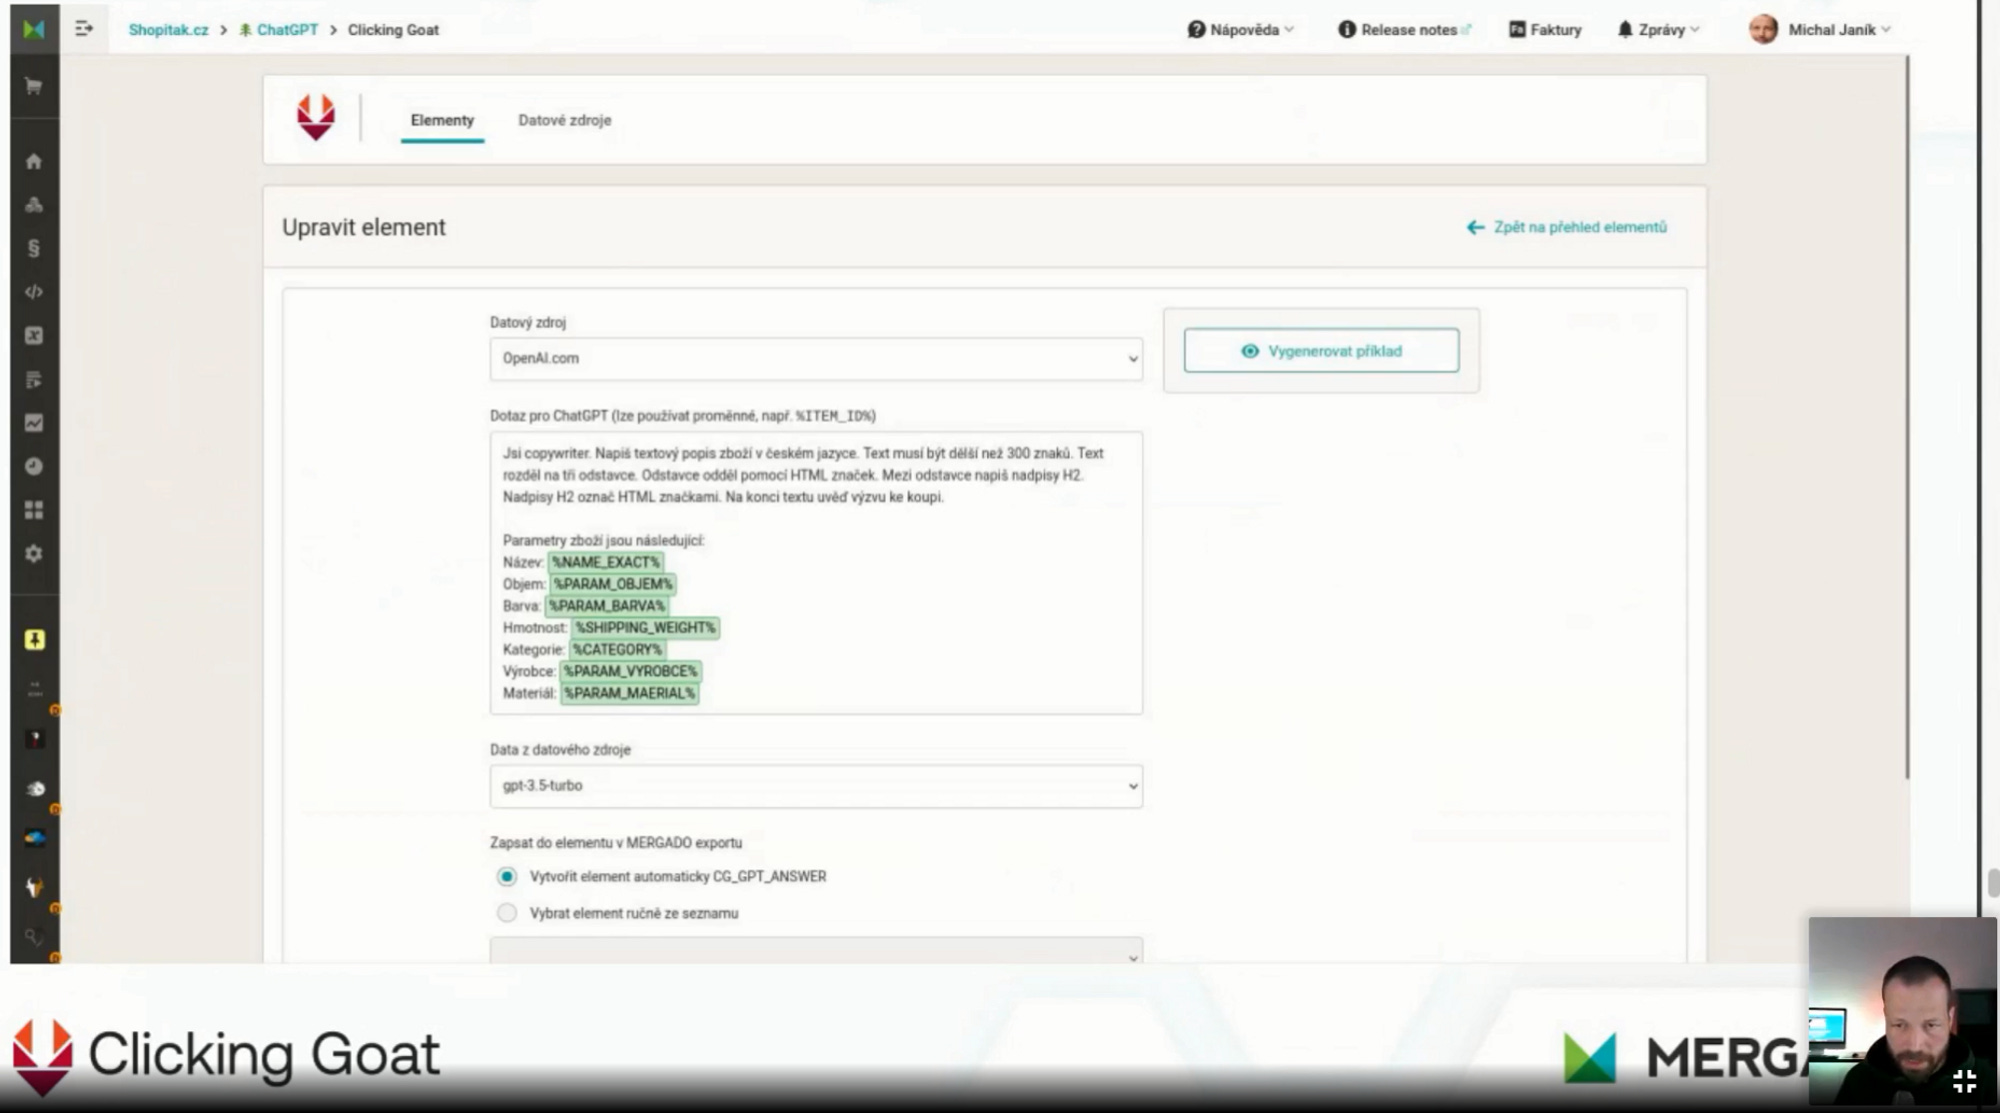Open the shopping cart sidebar icon
This screenshot has height=1113, width=2000.
[x=33, y=86]
